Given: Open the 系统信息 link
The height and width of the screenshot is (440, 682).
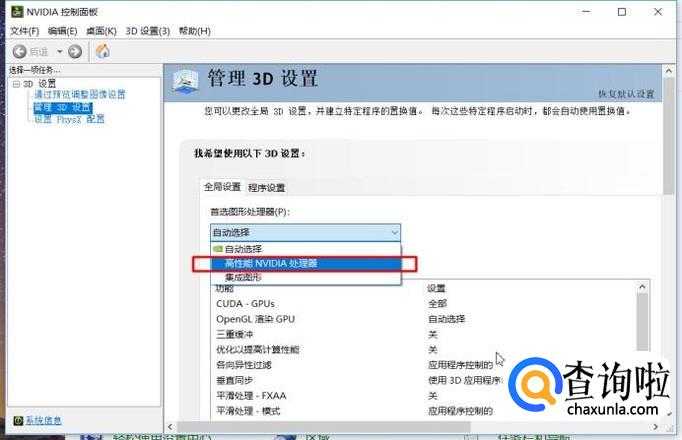Looking at the screenshot, I should (43, 421).
